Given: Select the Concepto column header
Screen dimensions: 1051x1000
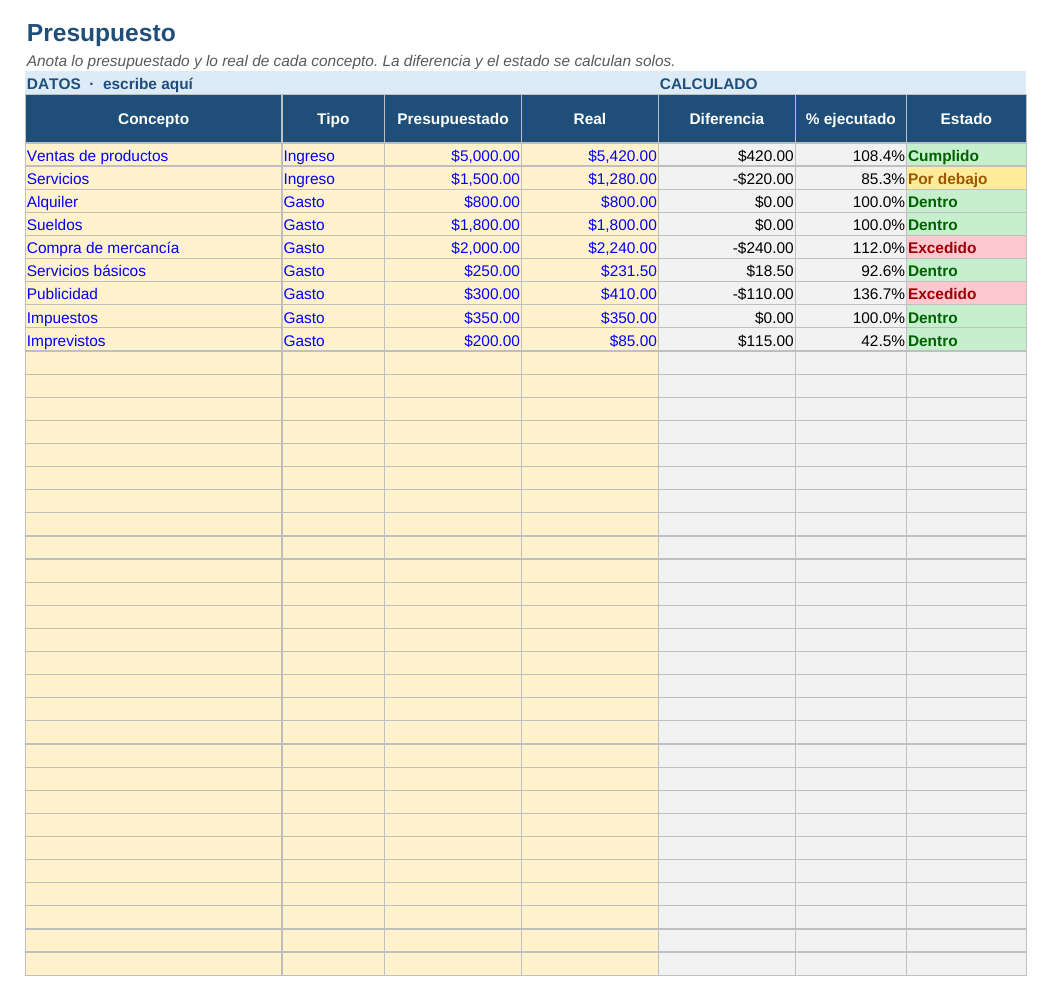Looking at the screenshot, I should click(153, 119).
